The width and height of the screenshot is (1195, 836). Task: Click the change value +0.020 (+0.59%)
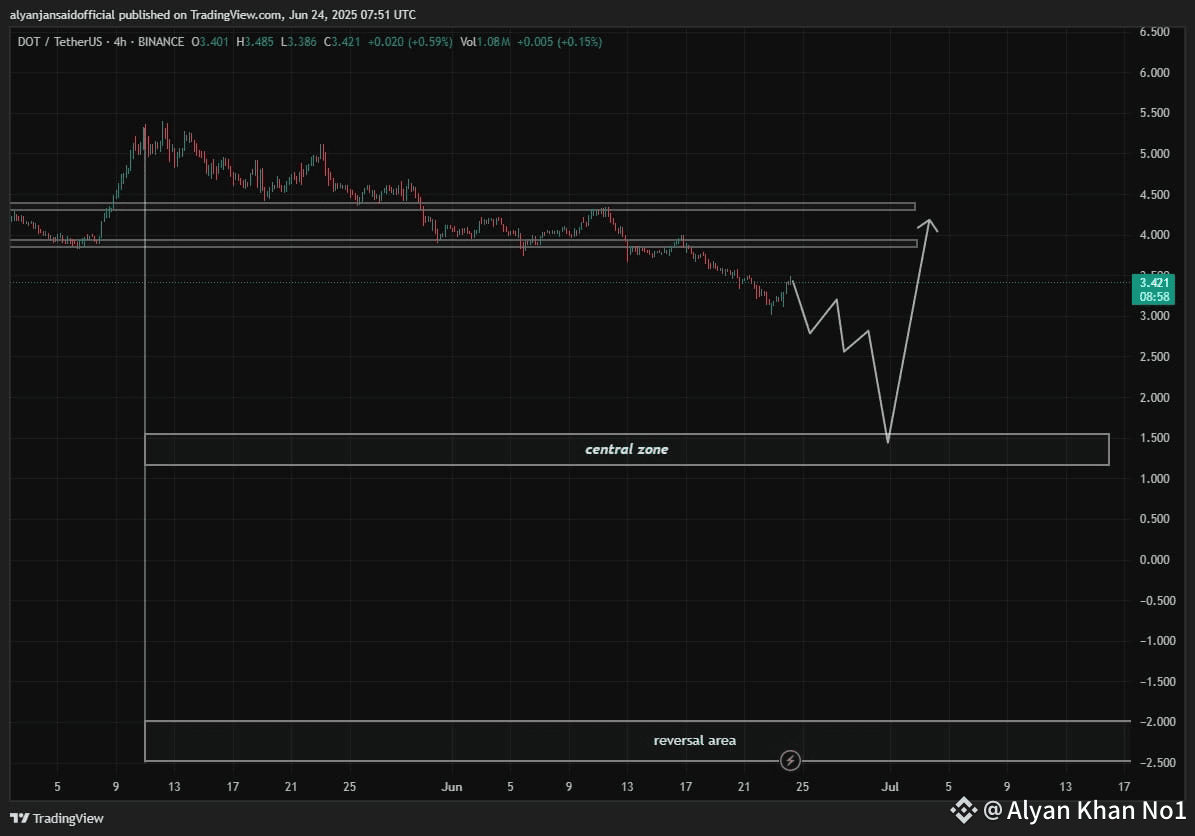pyautogui.click(x=410, y=42)
